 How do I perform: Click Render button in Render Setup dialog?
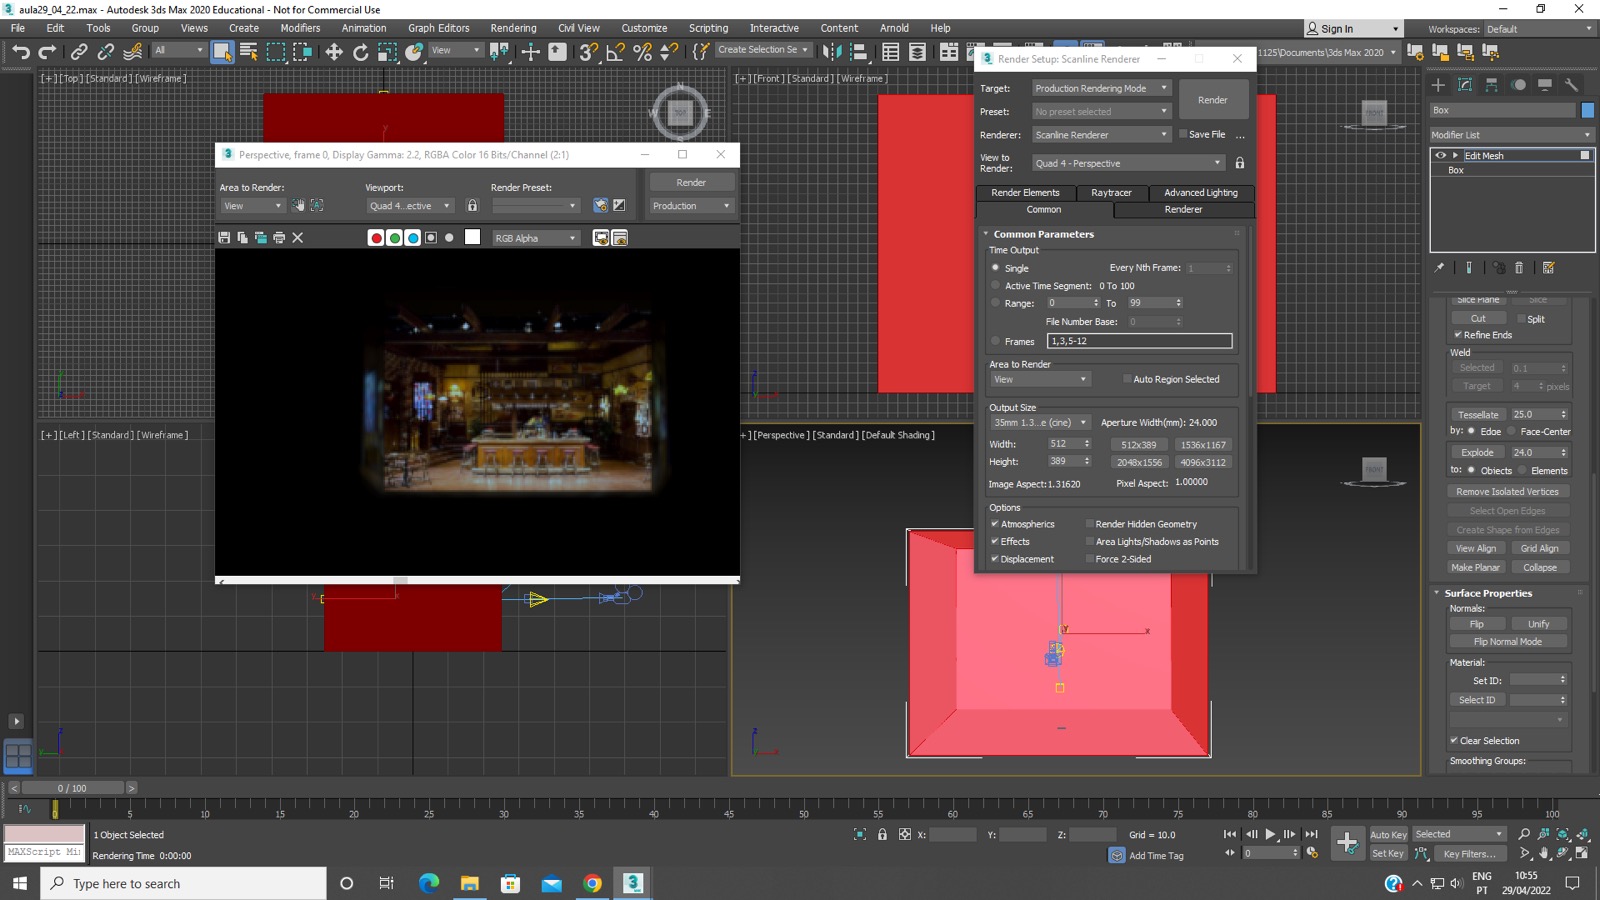(1213, 100)
